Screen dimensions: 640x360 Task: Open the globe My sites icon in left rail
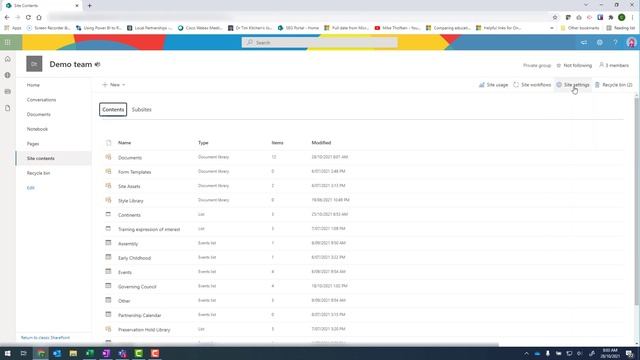tap(7, 75)
